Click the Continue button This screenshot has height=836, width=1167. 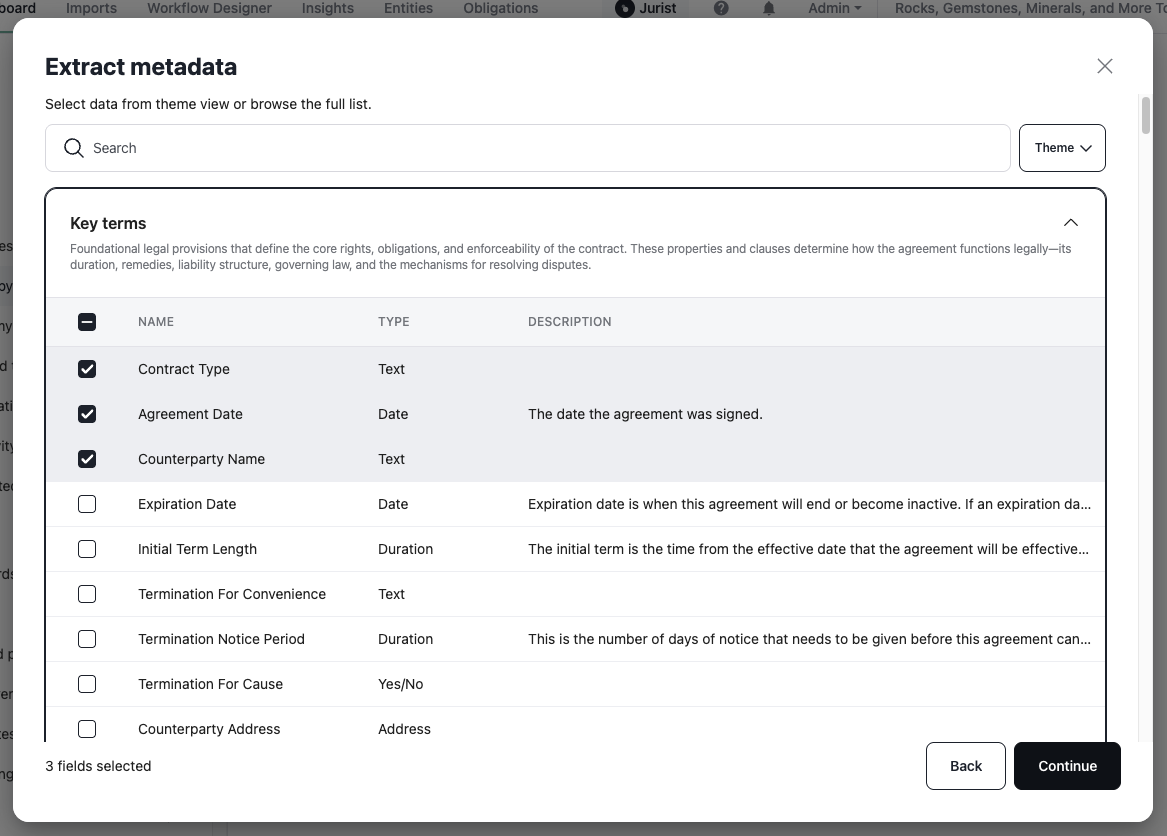click(x=1067, y=766)
